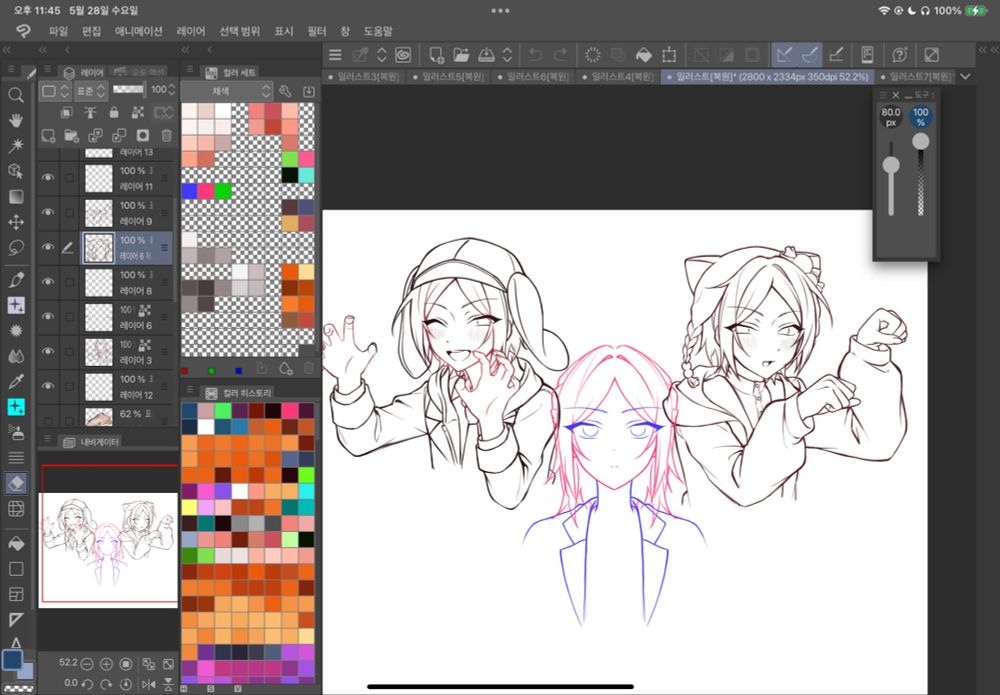
Task: Hide layer 레이어 9 with eye icon
Action: [x=48, y=212]
